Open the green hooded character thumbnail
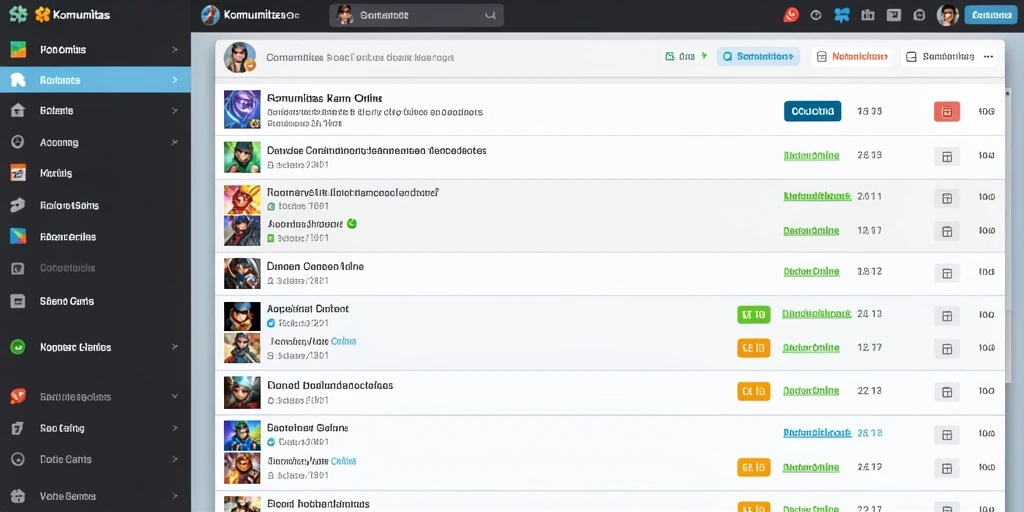The width and height of the screenshot is (1024, 512). (242, 157)
